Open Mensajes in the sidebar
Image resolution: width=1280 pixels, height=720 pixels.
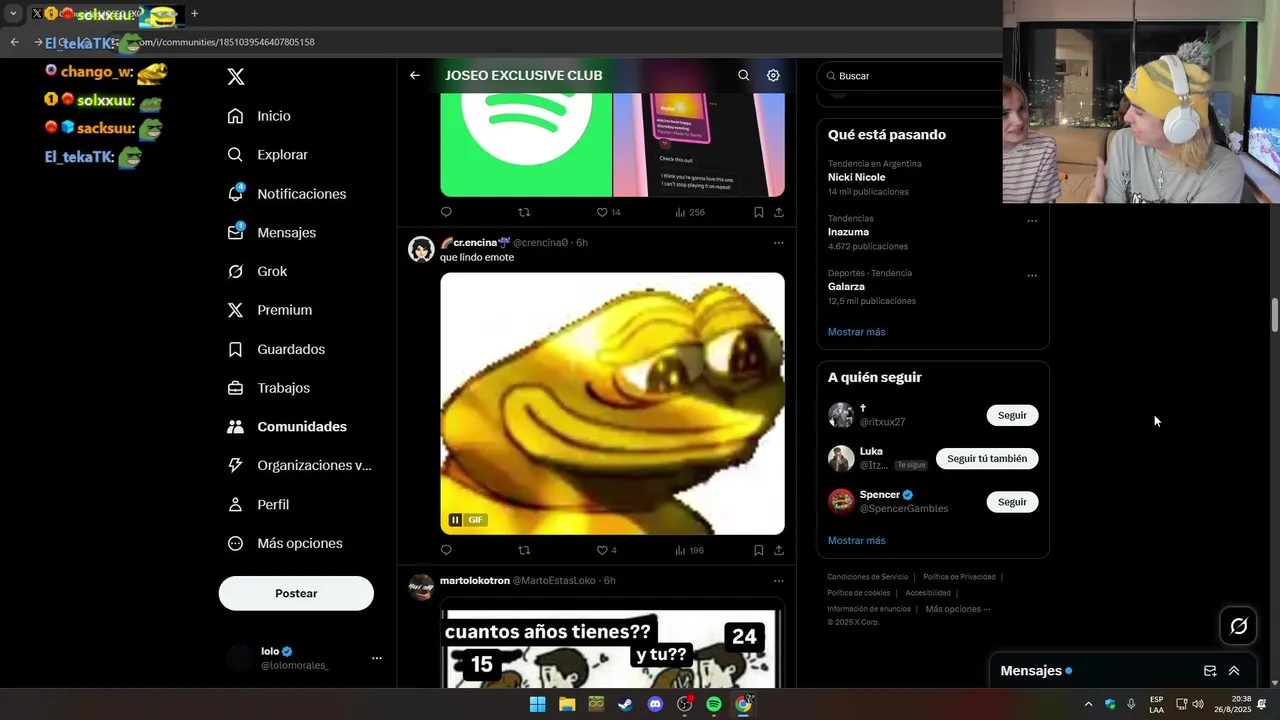271,232
